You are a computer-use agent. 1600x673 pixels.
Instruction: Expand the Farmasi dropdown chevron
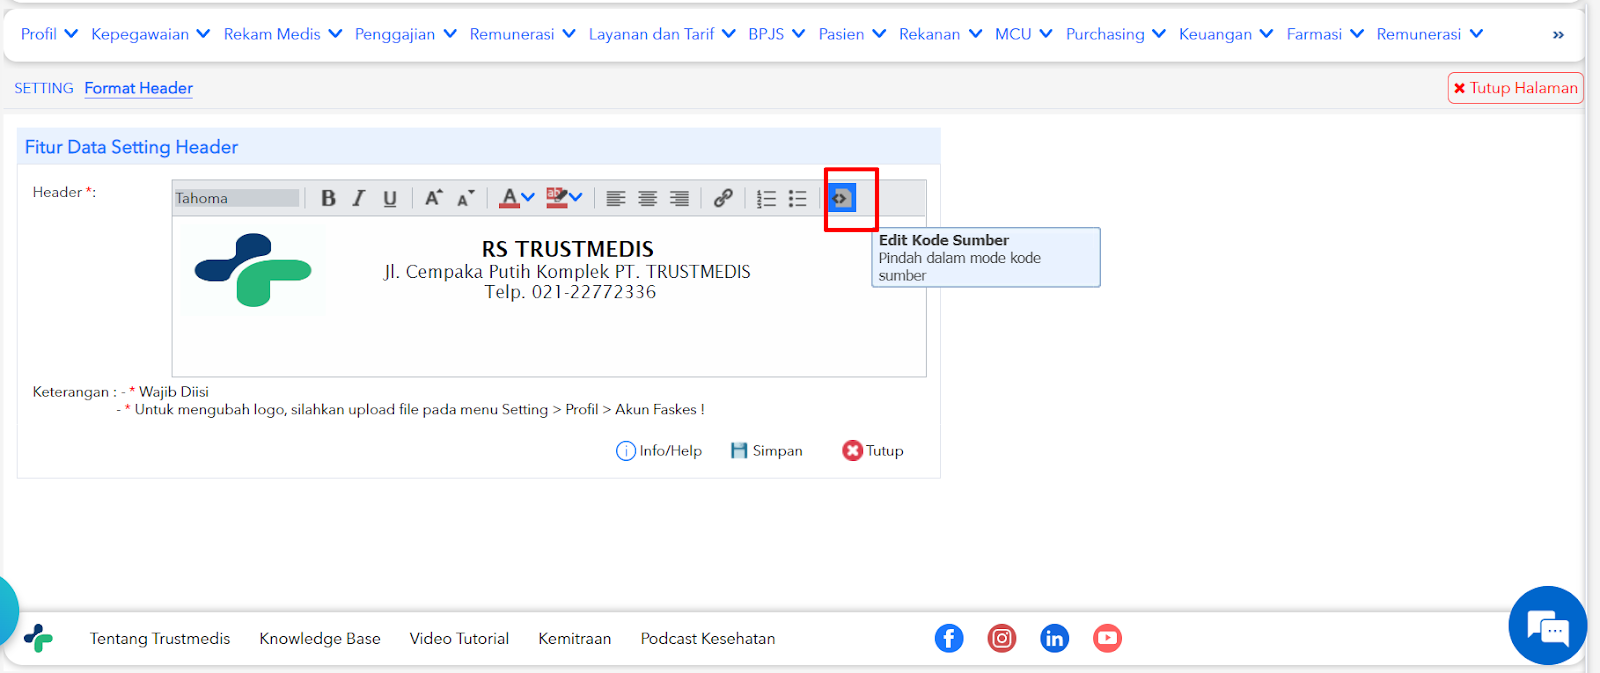[x=1357, y=34]
